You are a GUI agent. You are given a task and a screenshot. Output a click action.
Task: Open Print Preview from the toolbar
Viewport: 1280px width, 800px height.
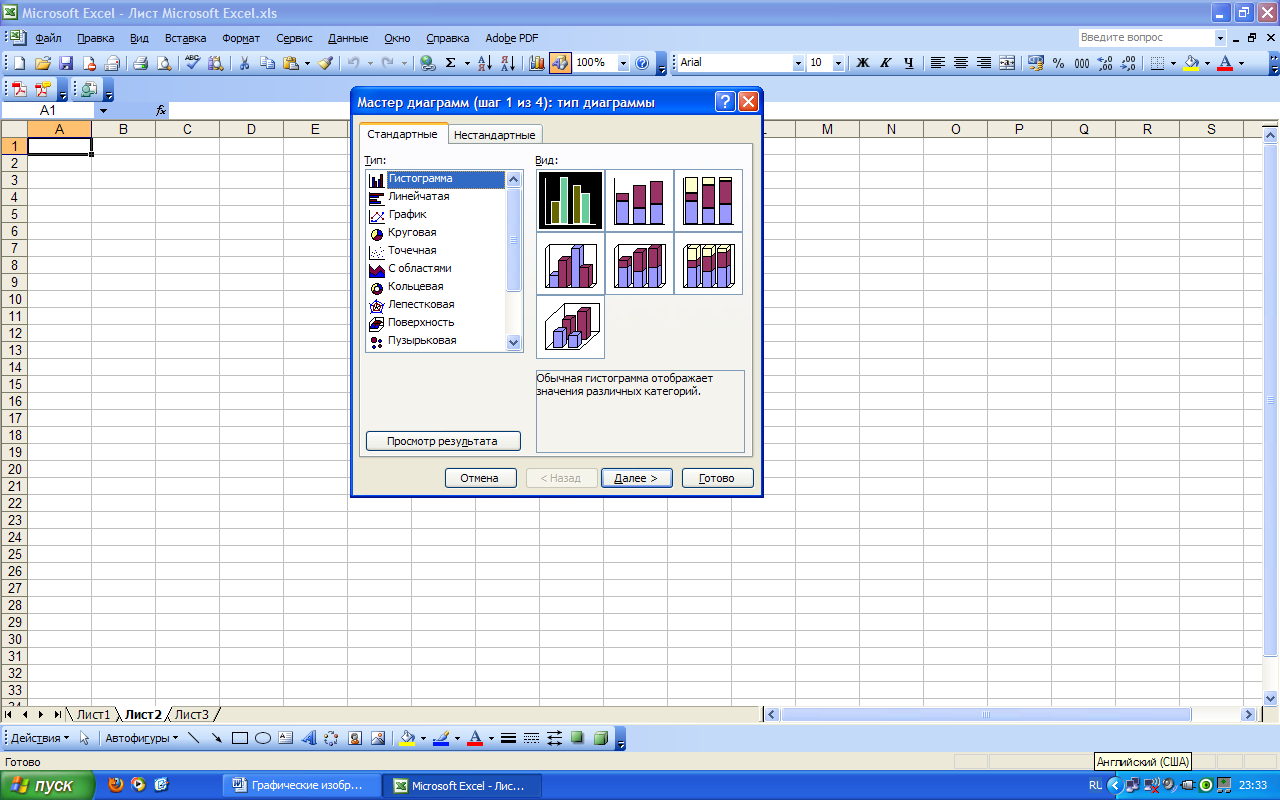click(x=163, y=63)
